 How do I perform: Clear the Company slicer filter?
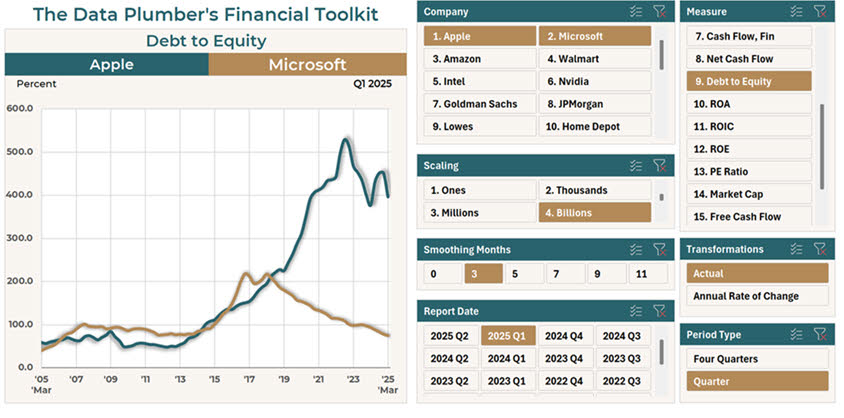(659, 12)
